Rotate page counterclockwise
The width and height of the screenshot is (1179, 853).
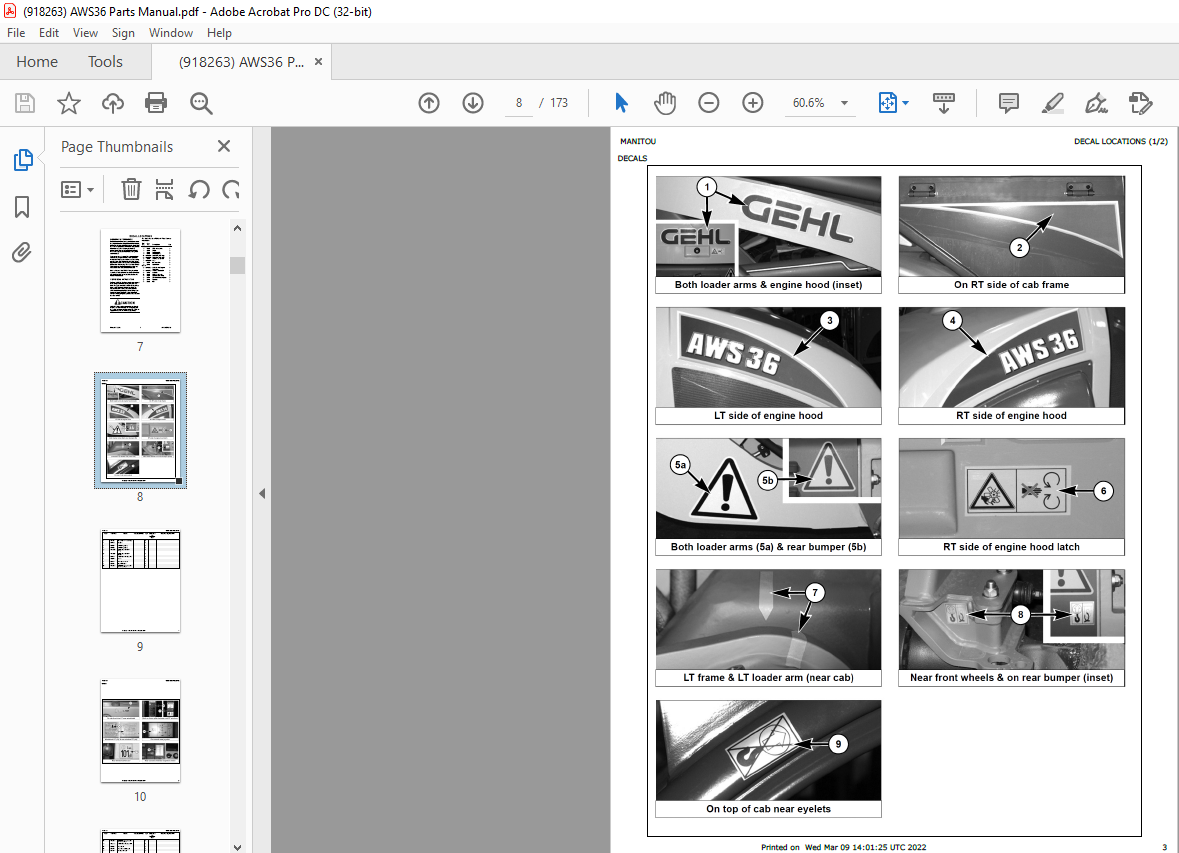click(x=199, y=190)
